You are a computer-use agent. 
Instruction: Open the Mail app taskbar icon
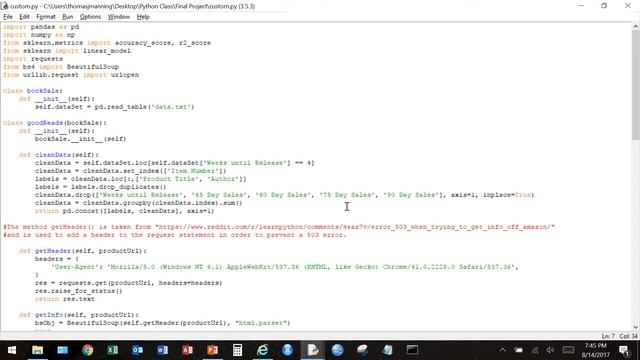point(62,350)
